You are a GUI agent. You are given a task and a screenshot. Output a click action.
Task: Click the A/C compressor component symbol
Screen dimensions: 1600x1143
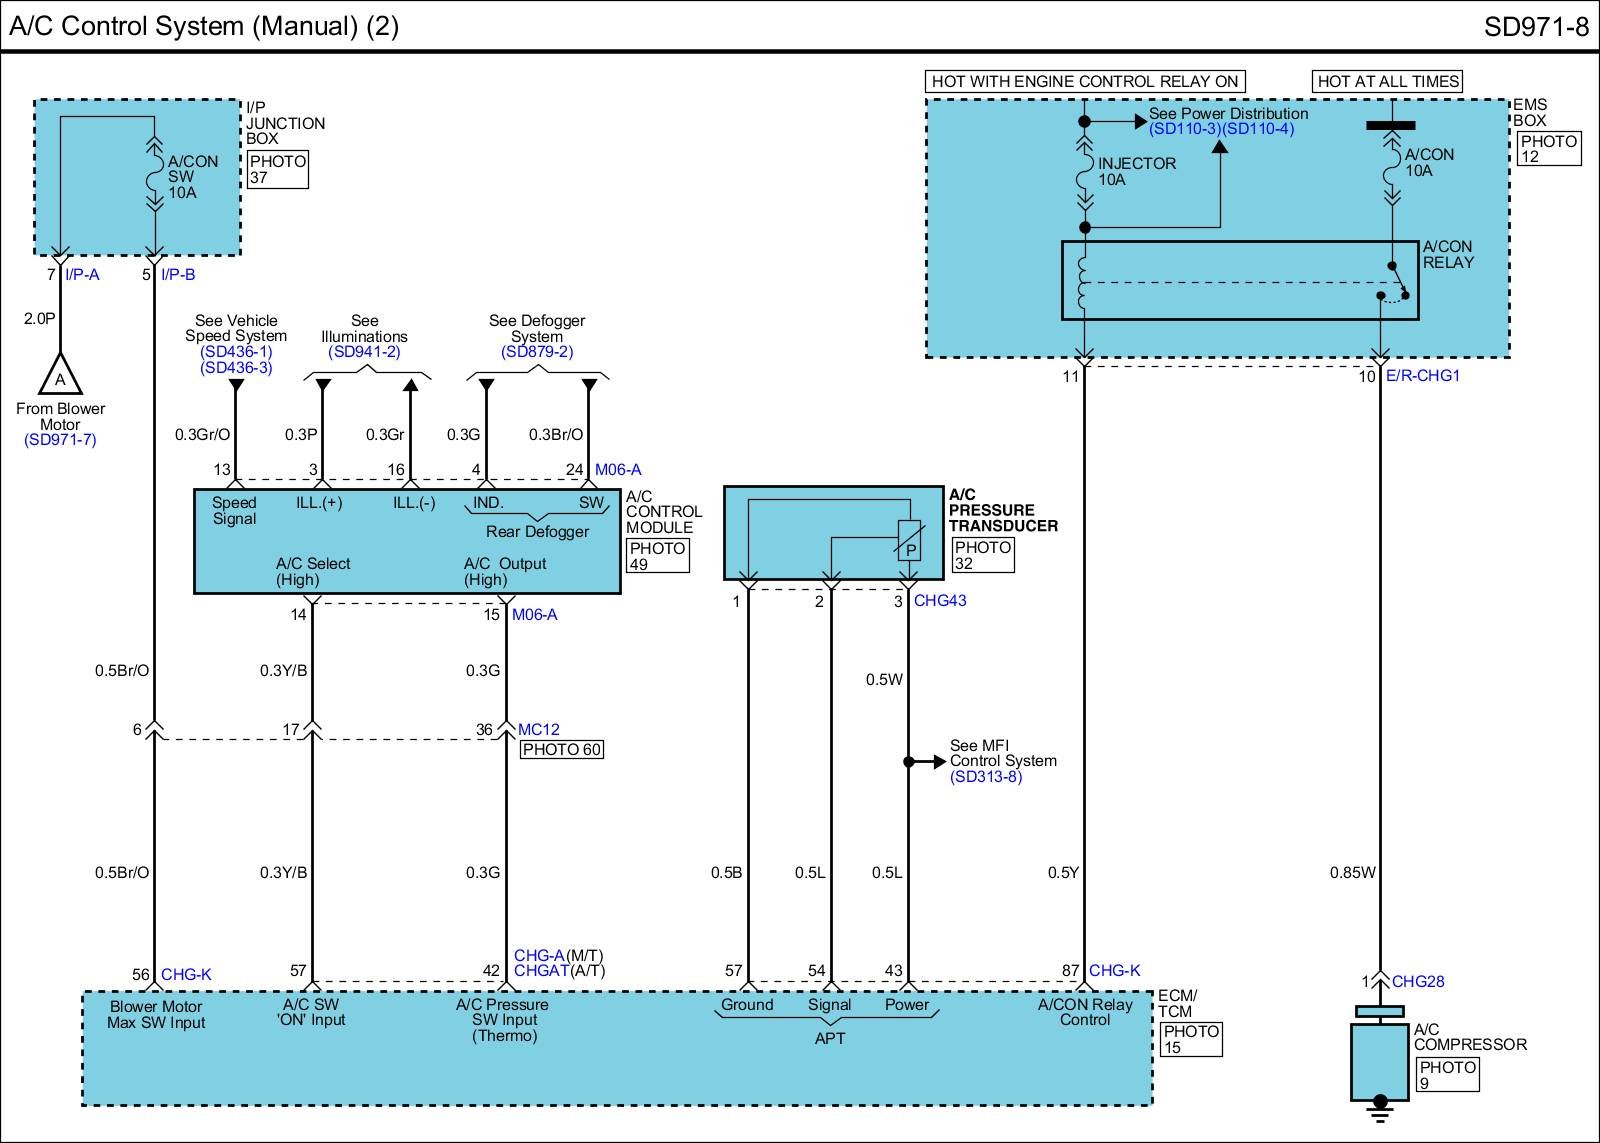(x=1379, y=1060)
